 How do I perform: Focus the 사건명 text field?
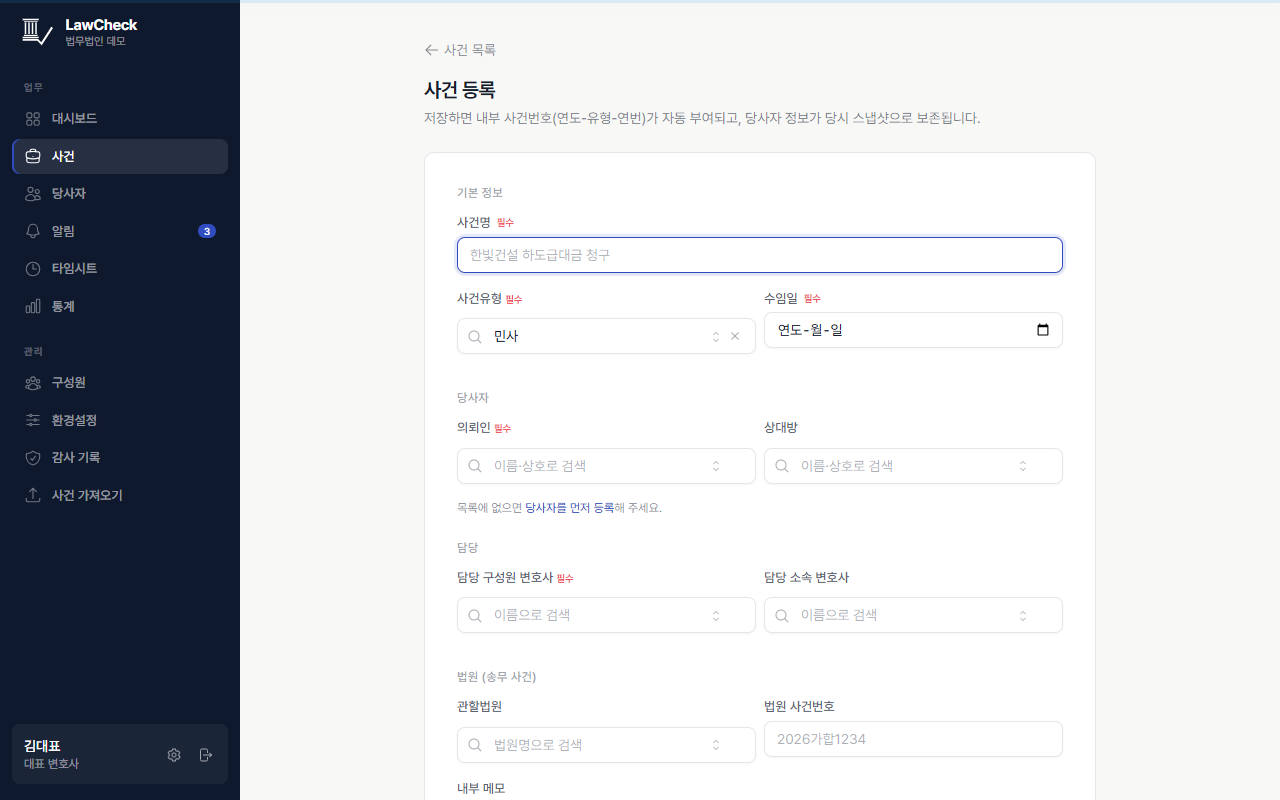[760, 255]
